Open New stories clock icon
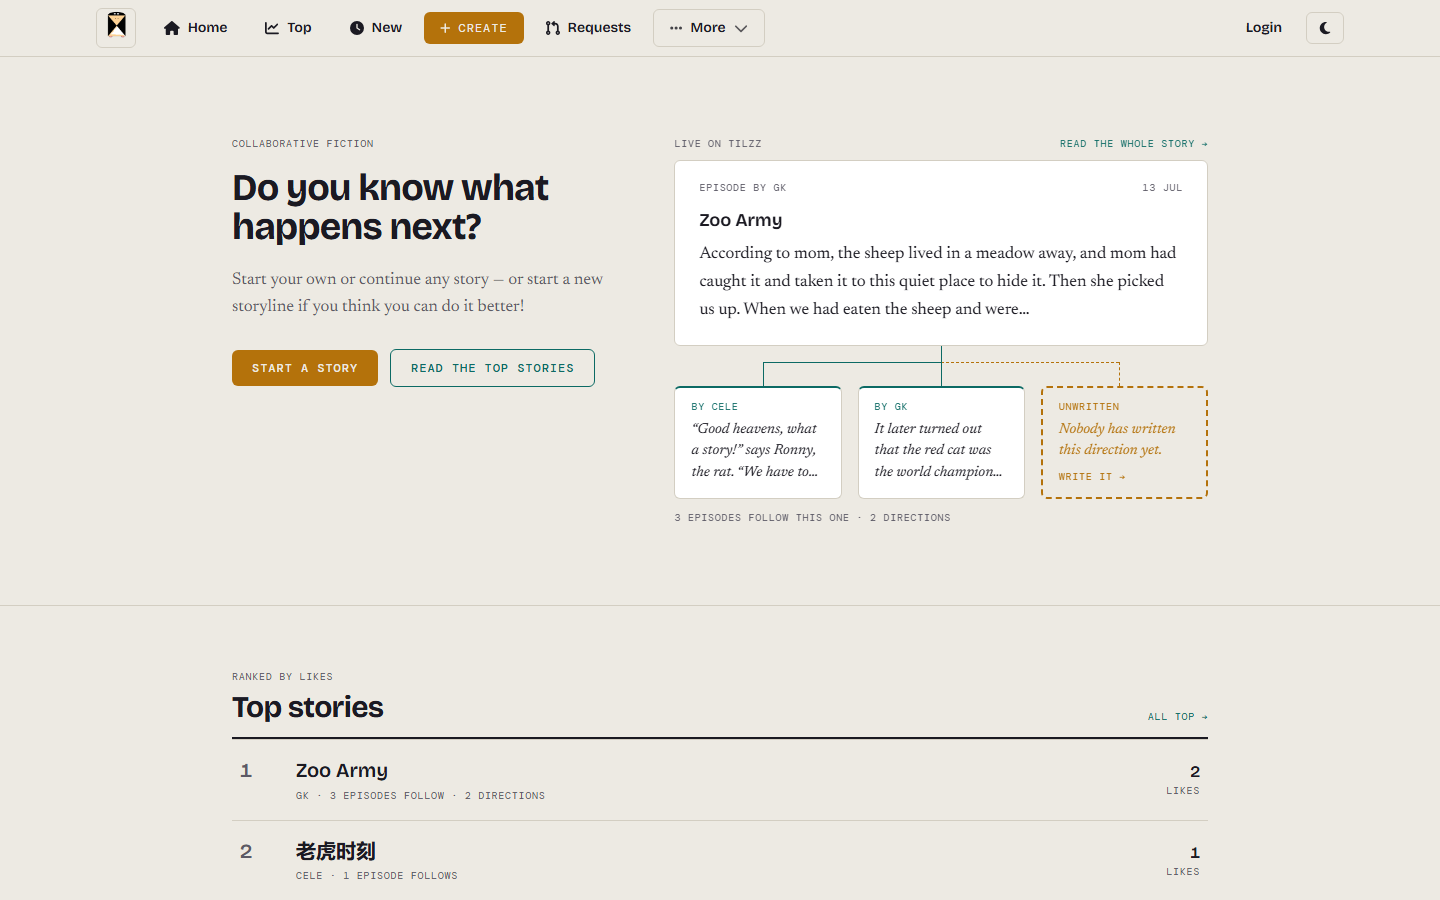1440x900 pixels. point(357,28)
